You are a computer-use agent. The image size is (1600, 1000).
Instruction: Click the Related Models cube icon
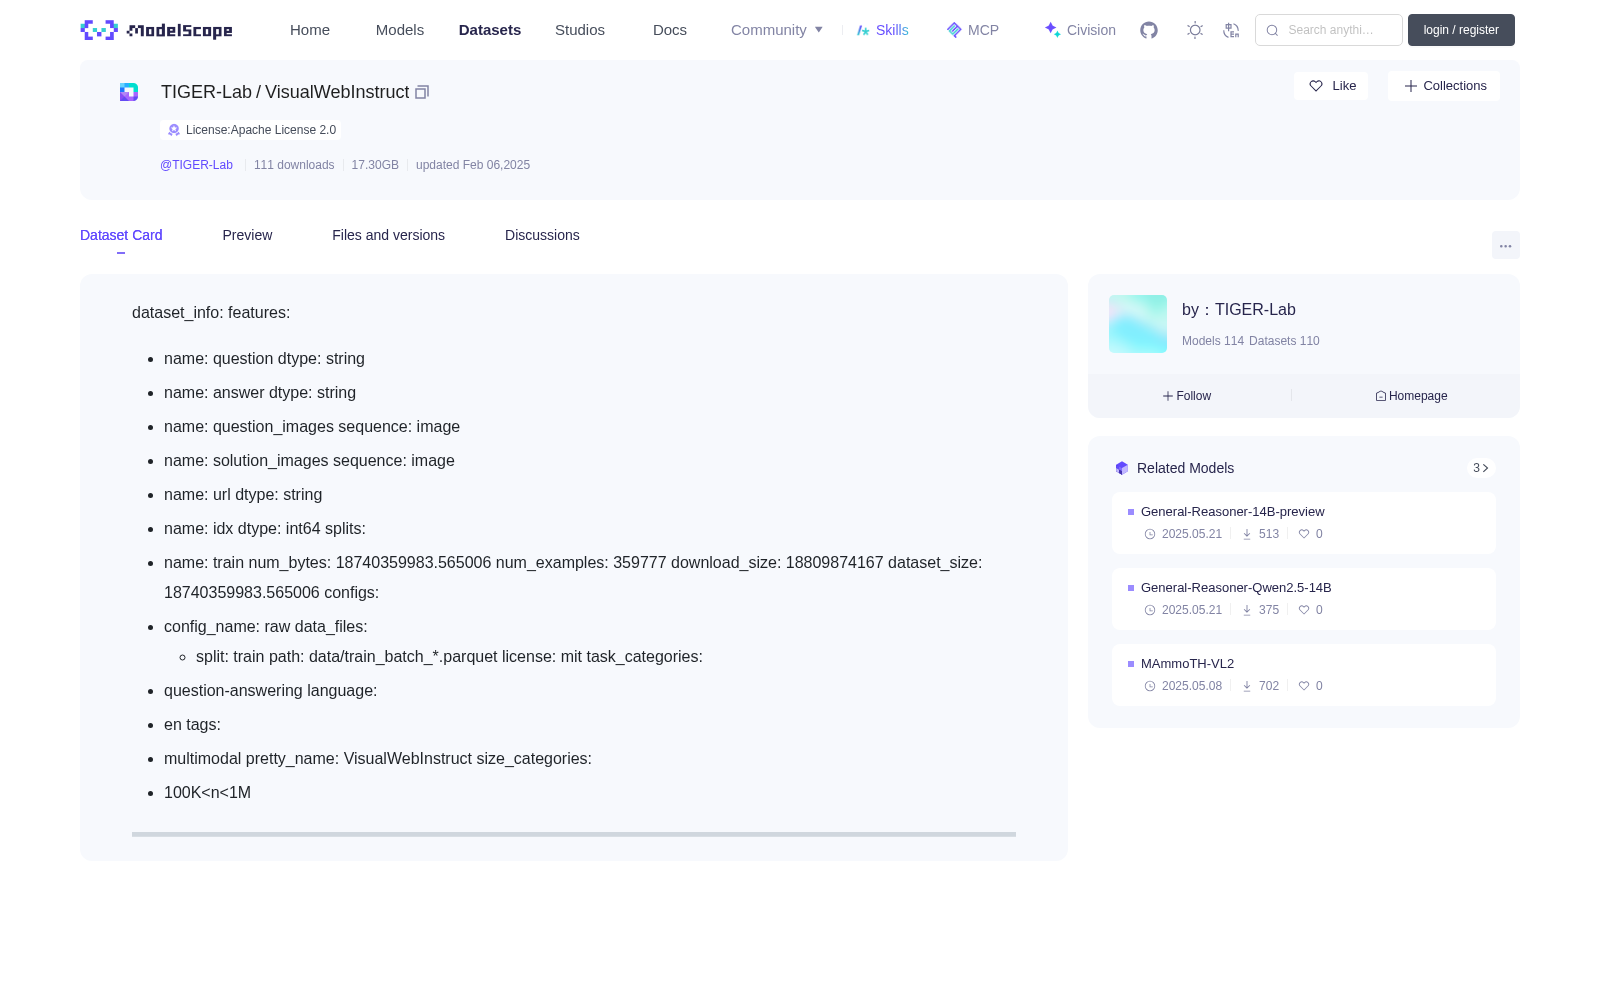(x=1122, y=468)
